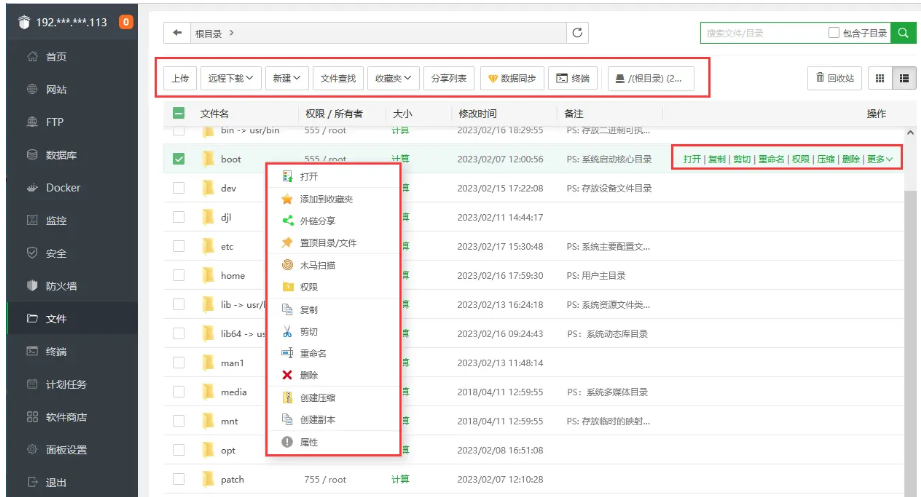Open the 防火墙 firewall sidebar item

[x=63, y=286]
